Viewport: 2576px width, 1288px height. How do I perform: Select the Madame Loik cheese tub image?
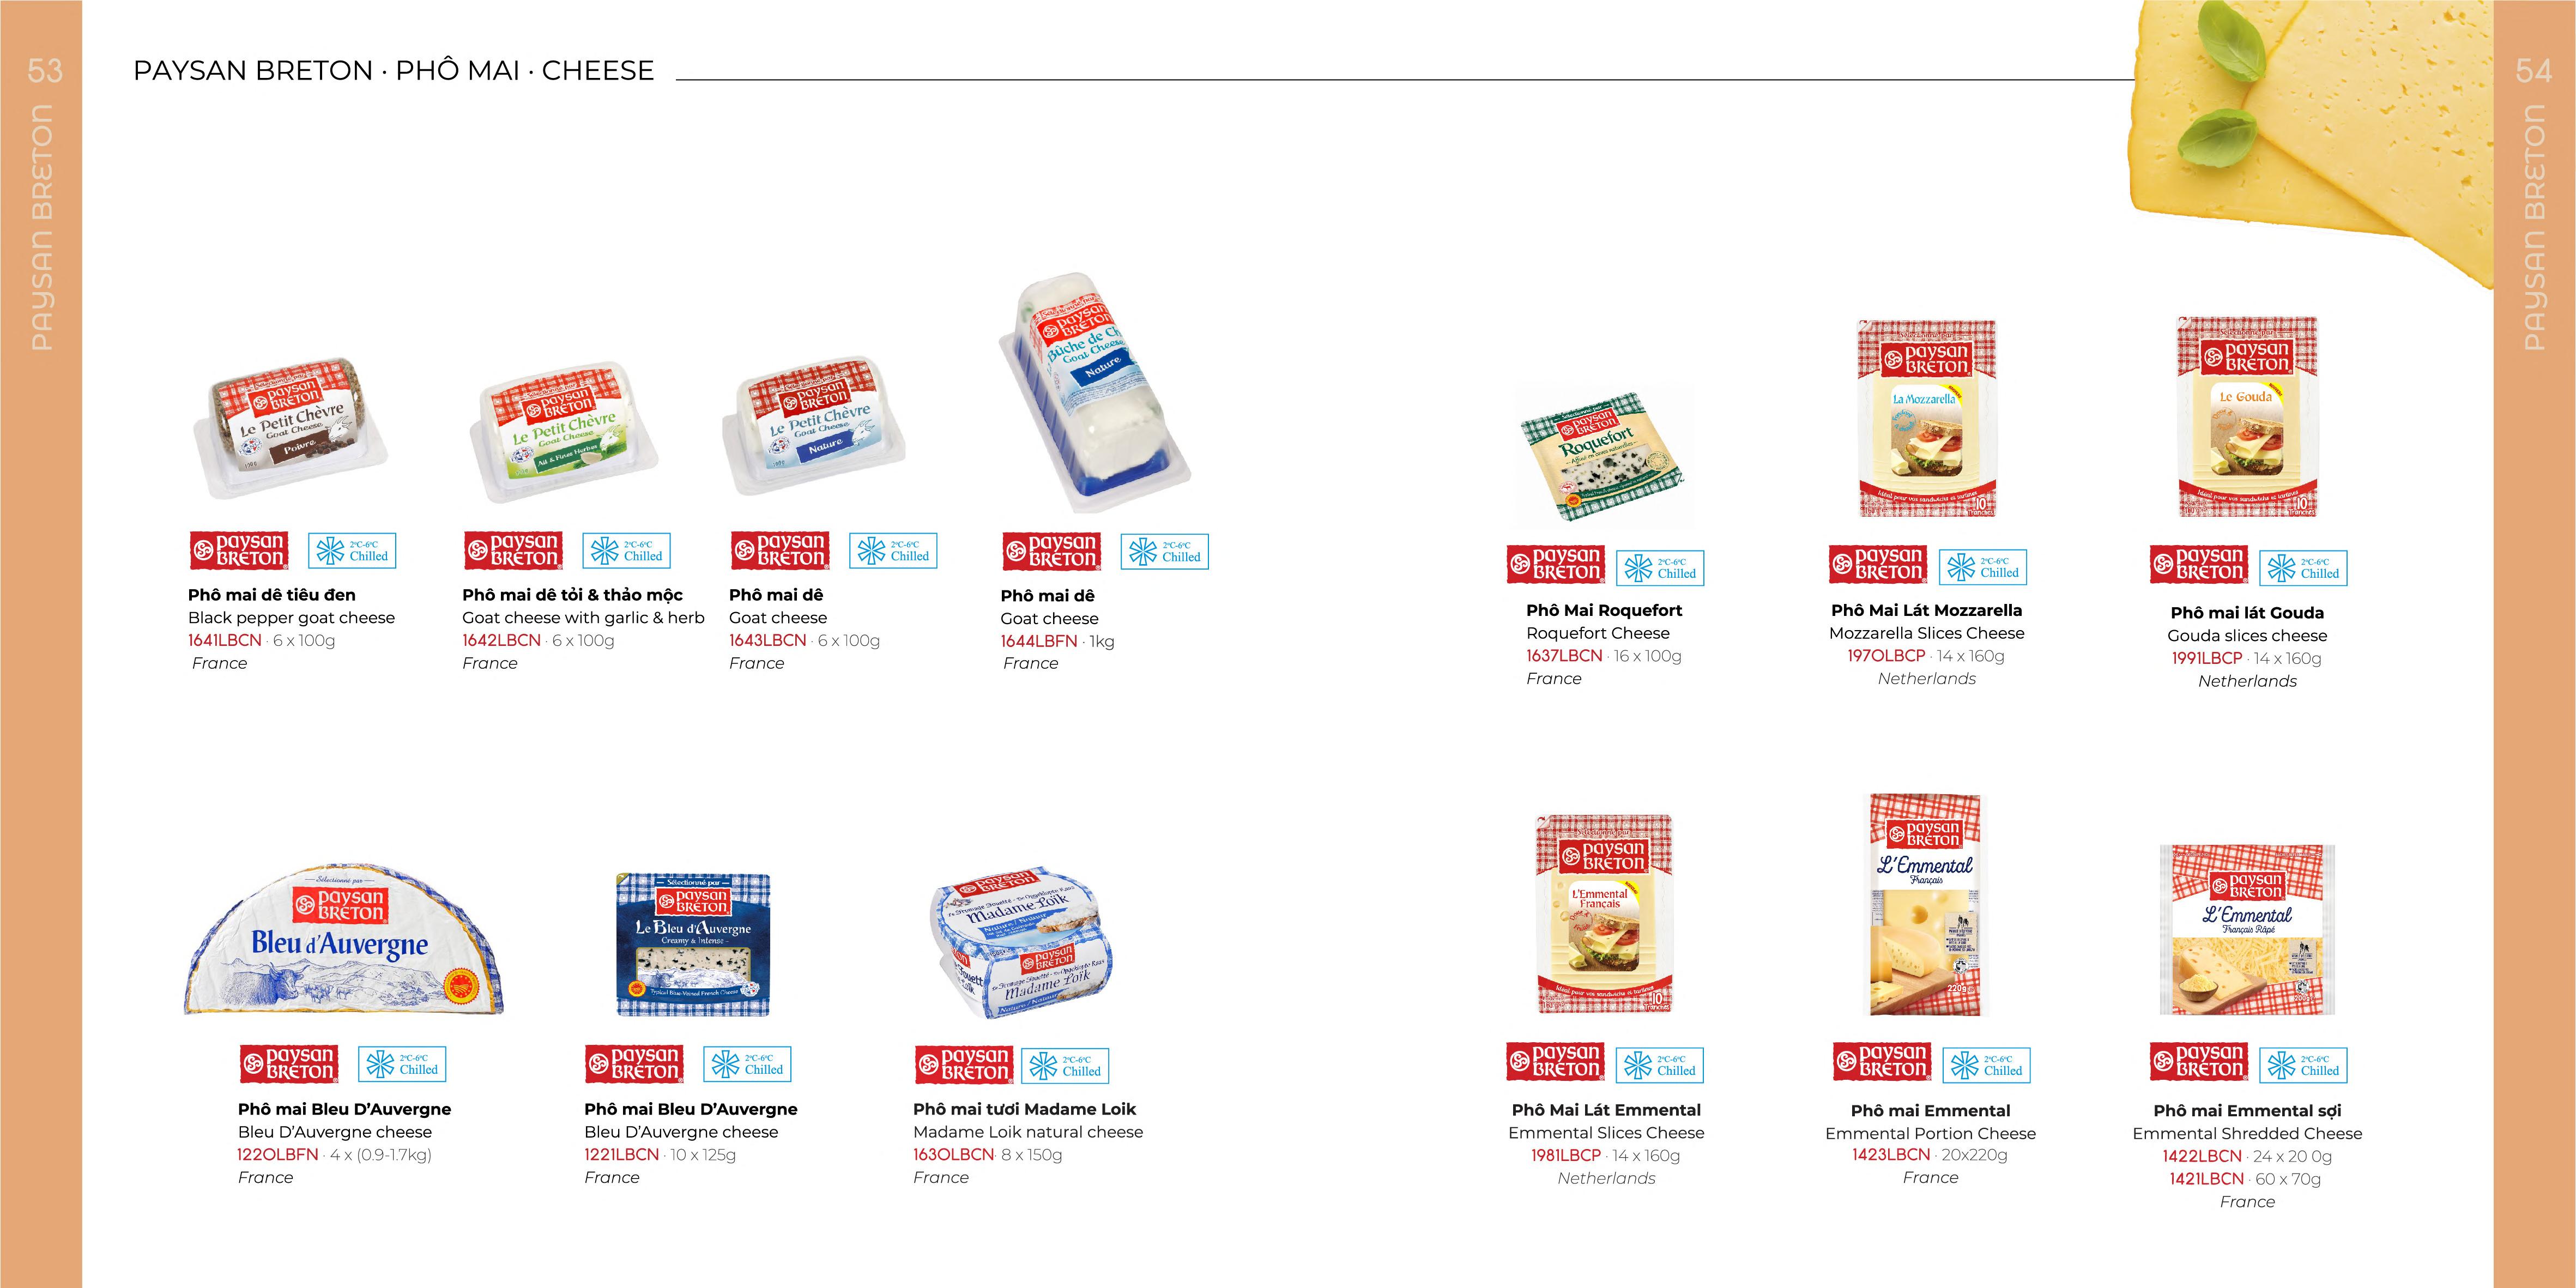pos(1021,943)
